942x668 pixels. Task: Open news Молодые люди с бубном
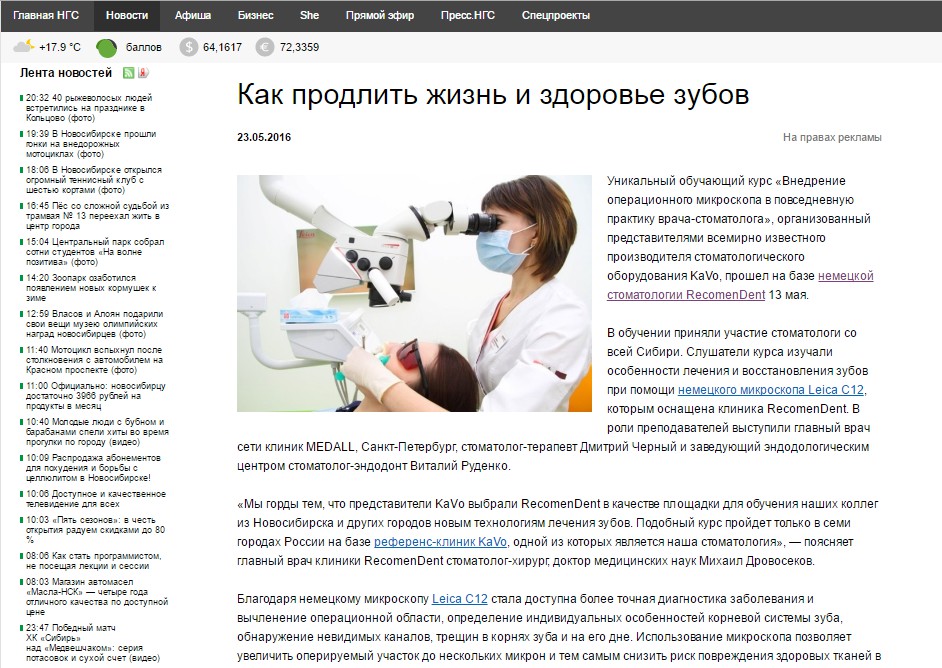(x=97, y=432)
